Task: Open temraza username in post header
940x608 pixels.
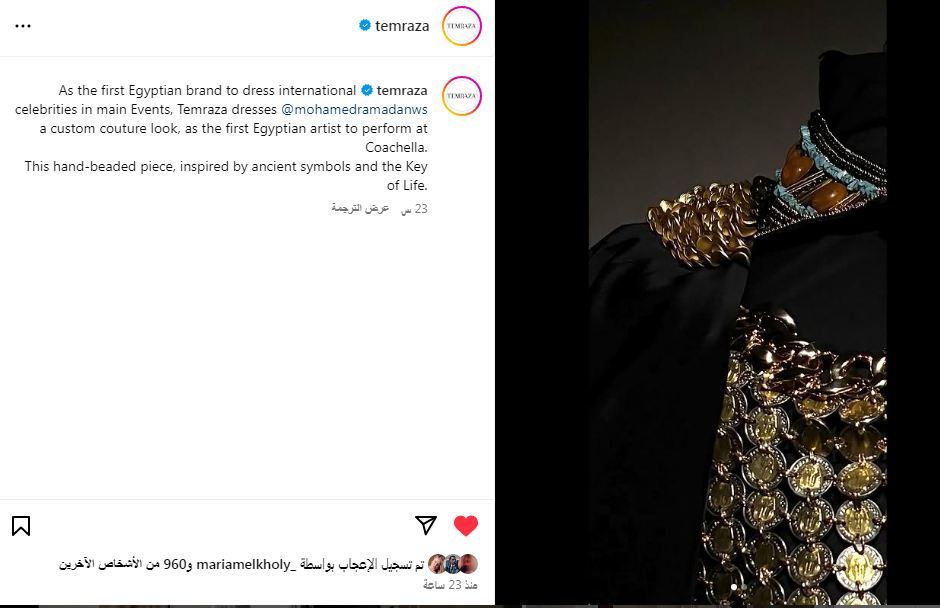Action: pyautogui.click(x=402, y=26)
